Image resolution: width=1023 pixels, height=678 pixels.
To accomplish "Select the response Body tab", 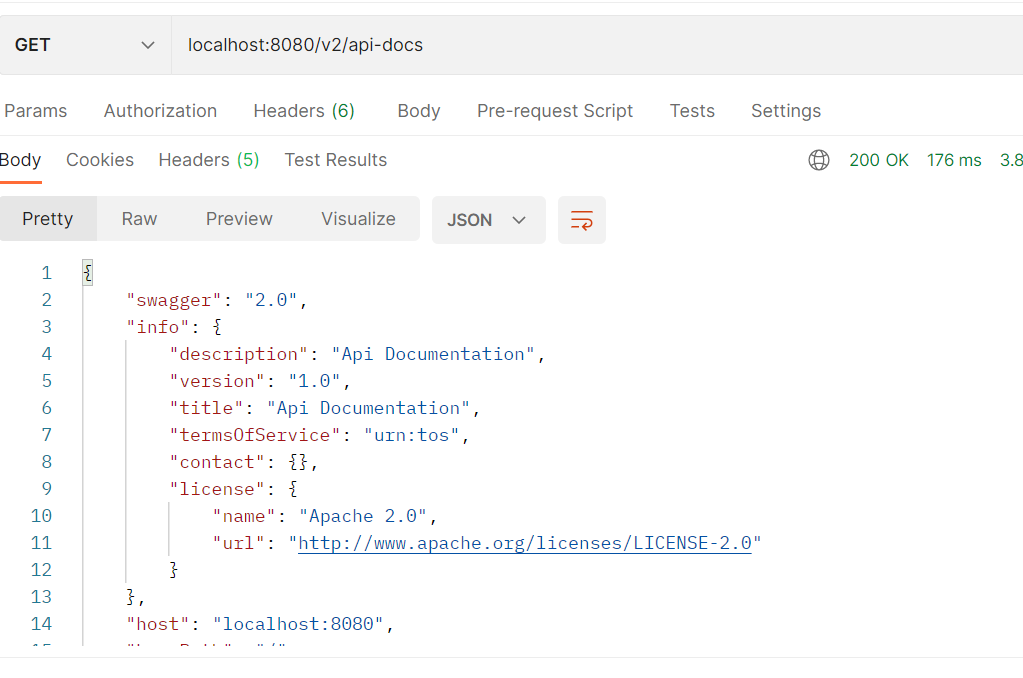I will 20,160.
